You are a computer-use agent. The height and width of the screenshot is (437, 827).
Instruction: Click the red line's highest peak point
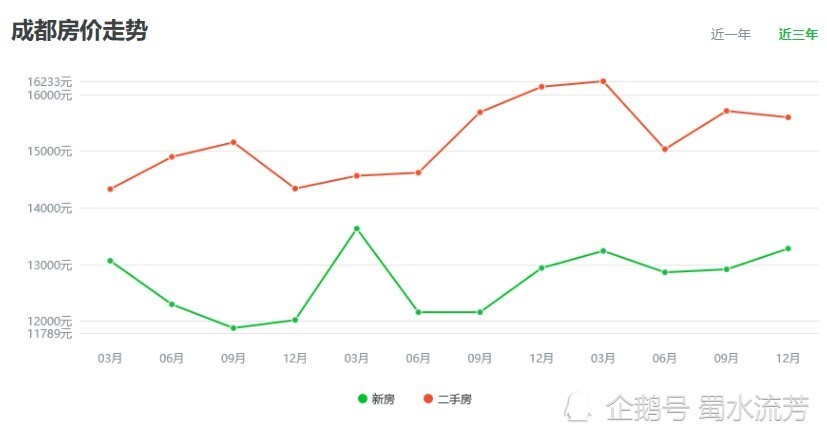pyautogui.click(x=603, y=81)
